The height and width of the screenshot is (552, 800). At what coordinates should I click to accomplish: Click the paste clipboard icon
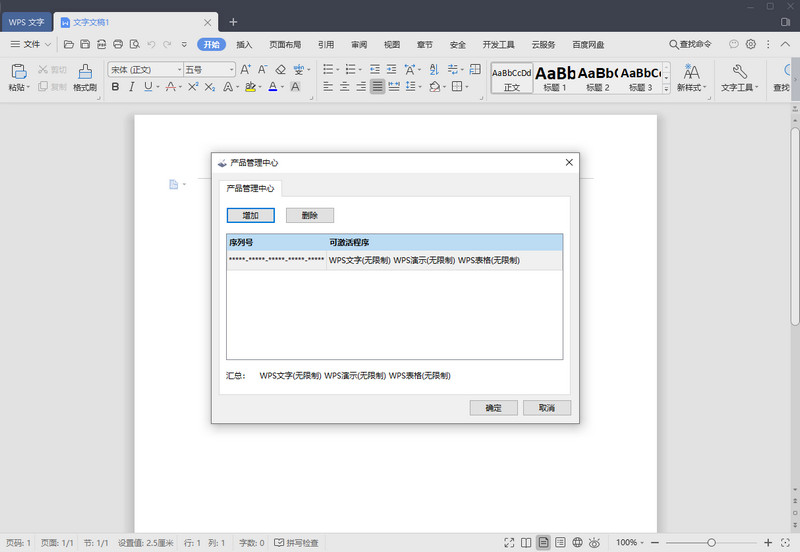pos(18,71)
